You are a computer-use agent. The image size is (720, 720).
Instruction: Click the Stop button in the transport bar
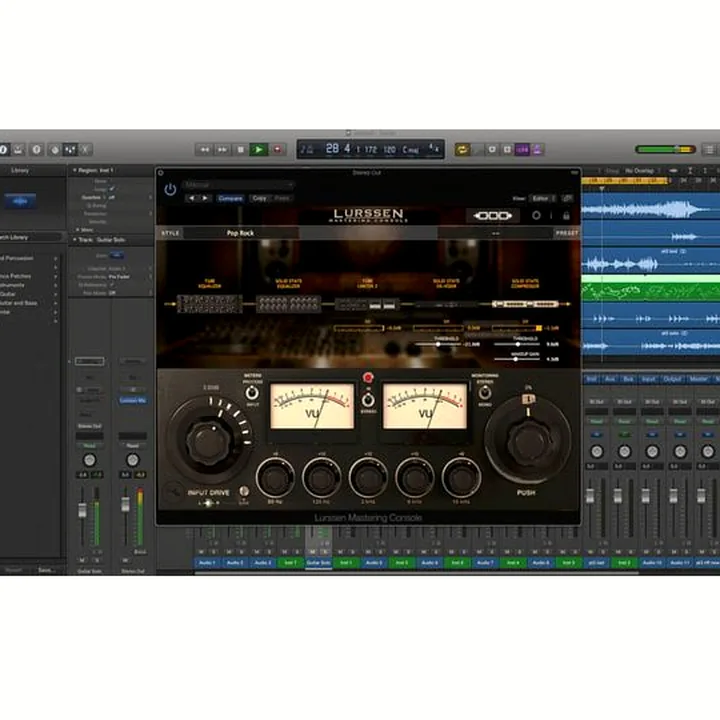pyautogui.click(x=240, y=149)
